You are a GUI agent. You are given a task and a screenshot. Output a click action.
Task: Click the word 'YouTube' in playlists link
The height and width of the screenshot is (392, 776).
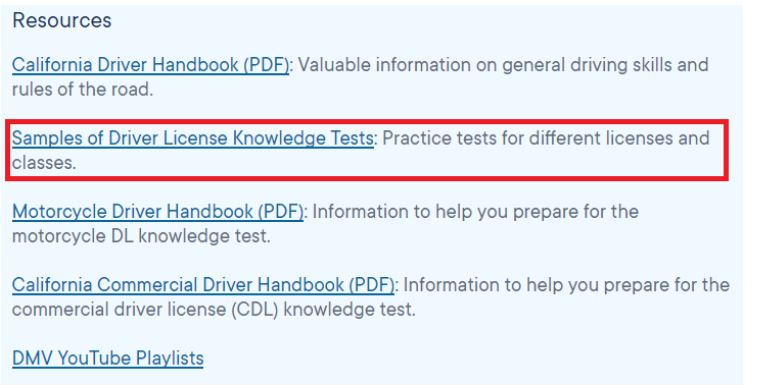(x=94, y=358)
